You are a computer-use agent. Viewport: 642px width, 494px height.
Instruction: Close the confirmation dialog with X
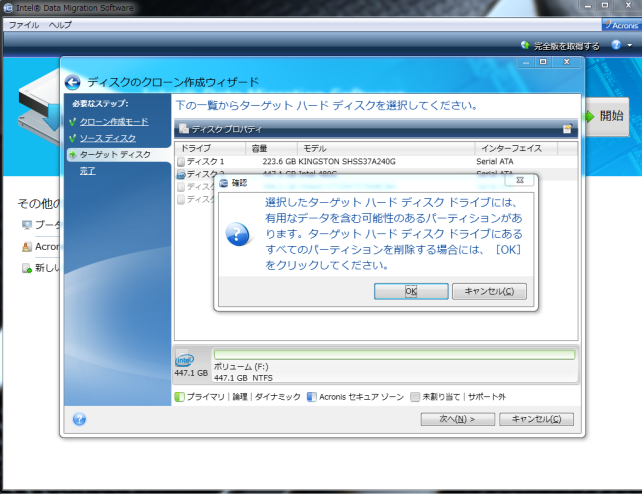click(x=520, y=180)
